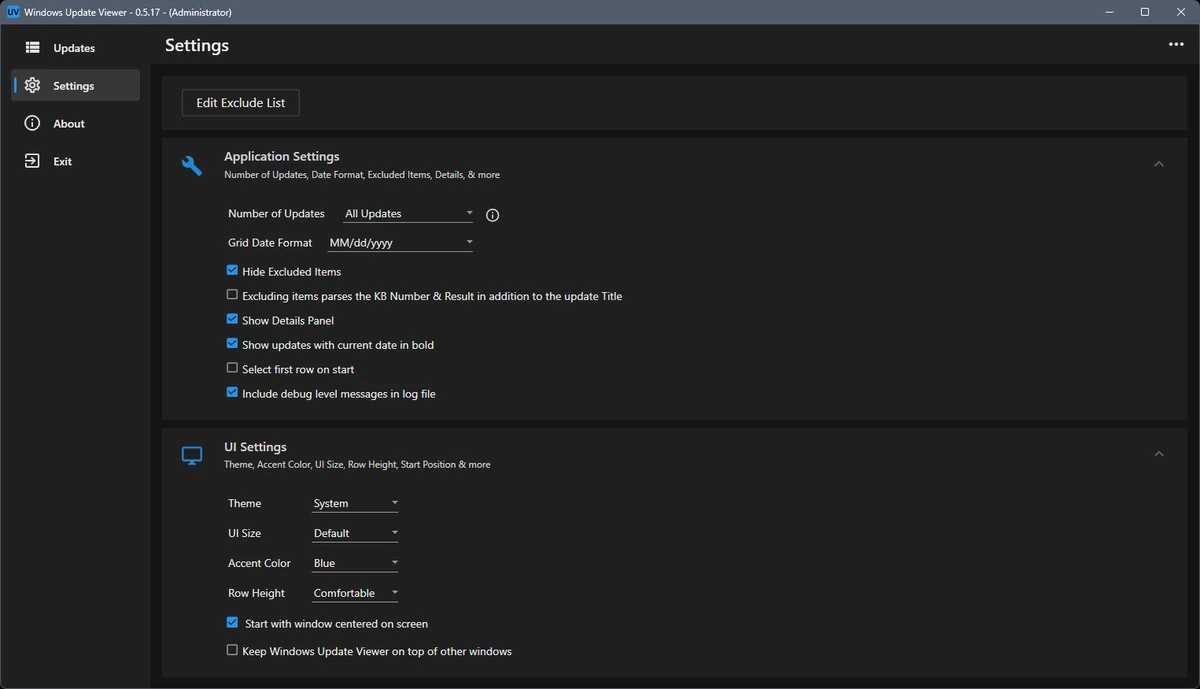Click the Application Settings description subtitle

362,175
